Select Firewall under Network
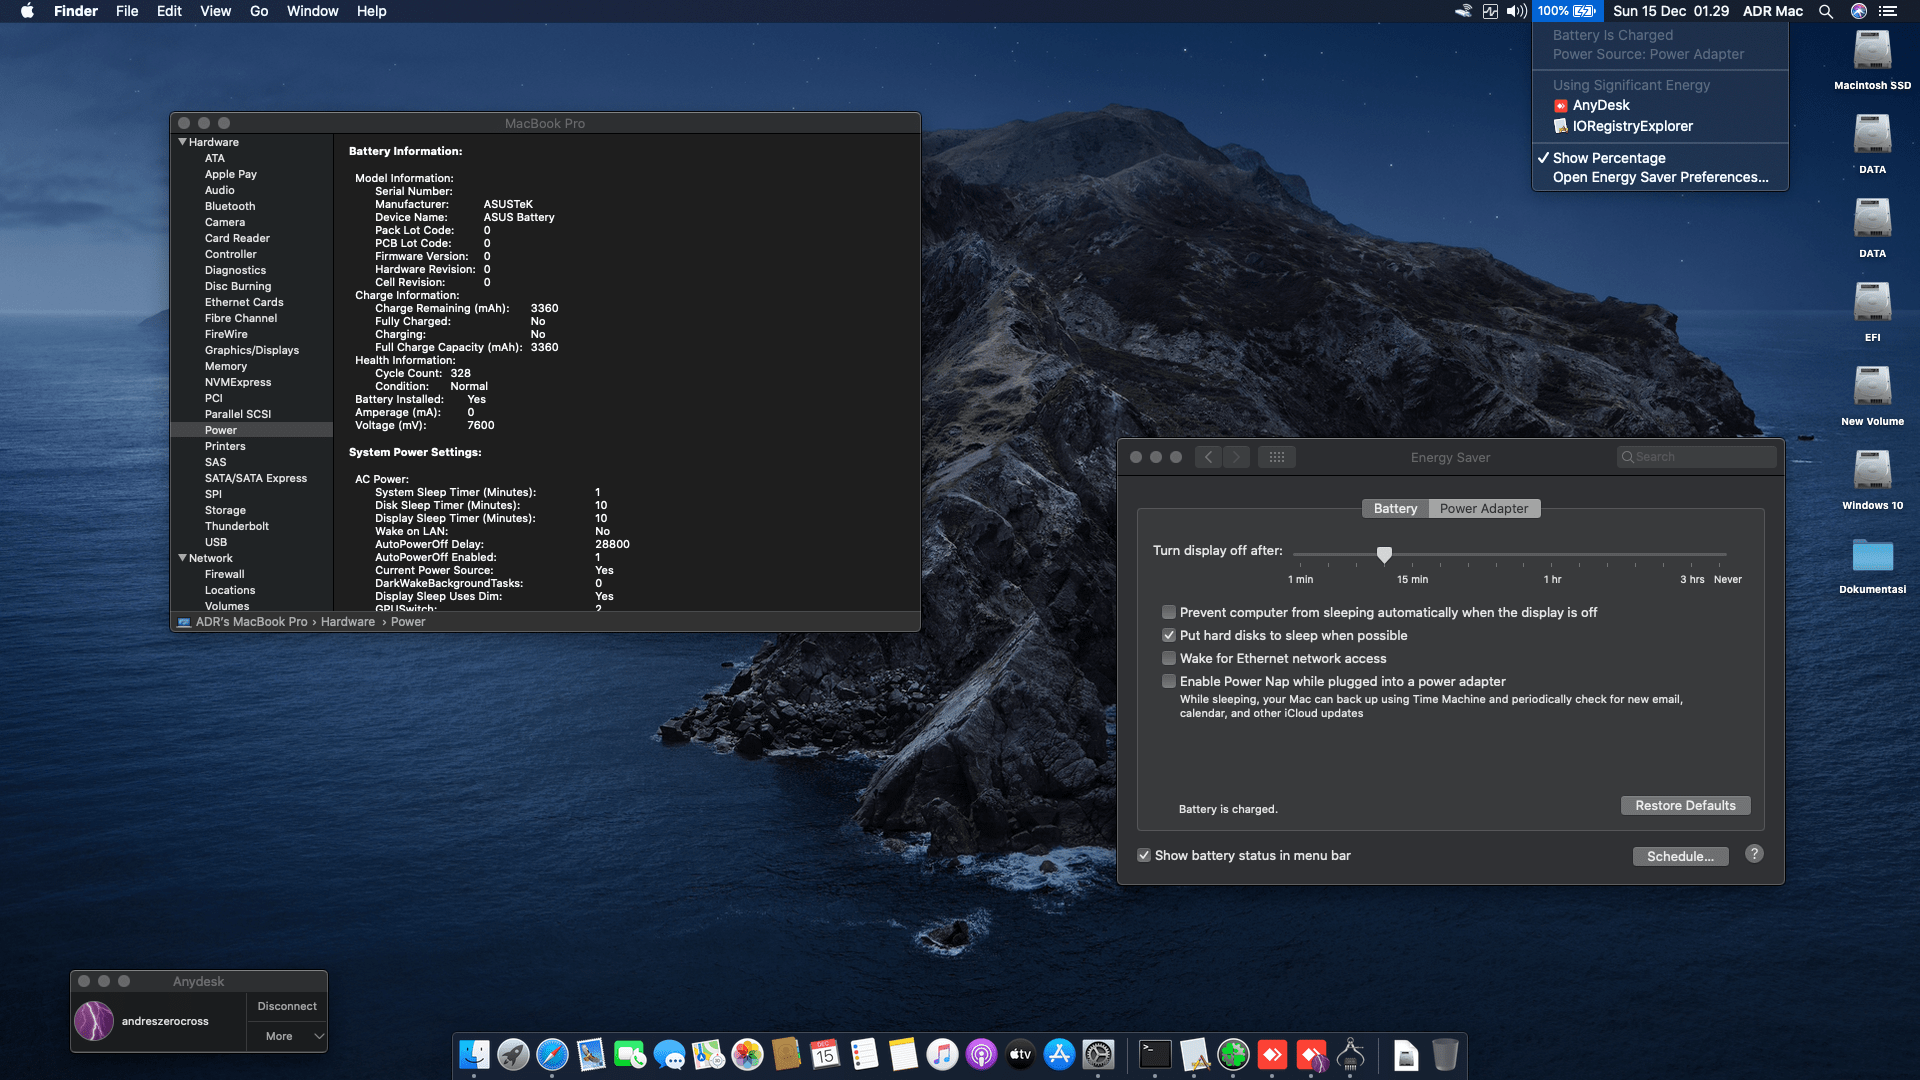This screenshot has width=1920, height=1080. pyautogui.click(x=225, y=574)
